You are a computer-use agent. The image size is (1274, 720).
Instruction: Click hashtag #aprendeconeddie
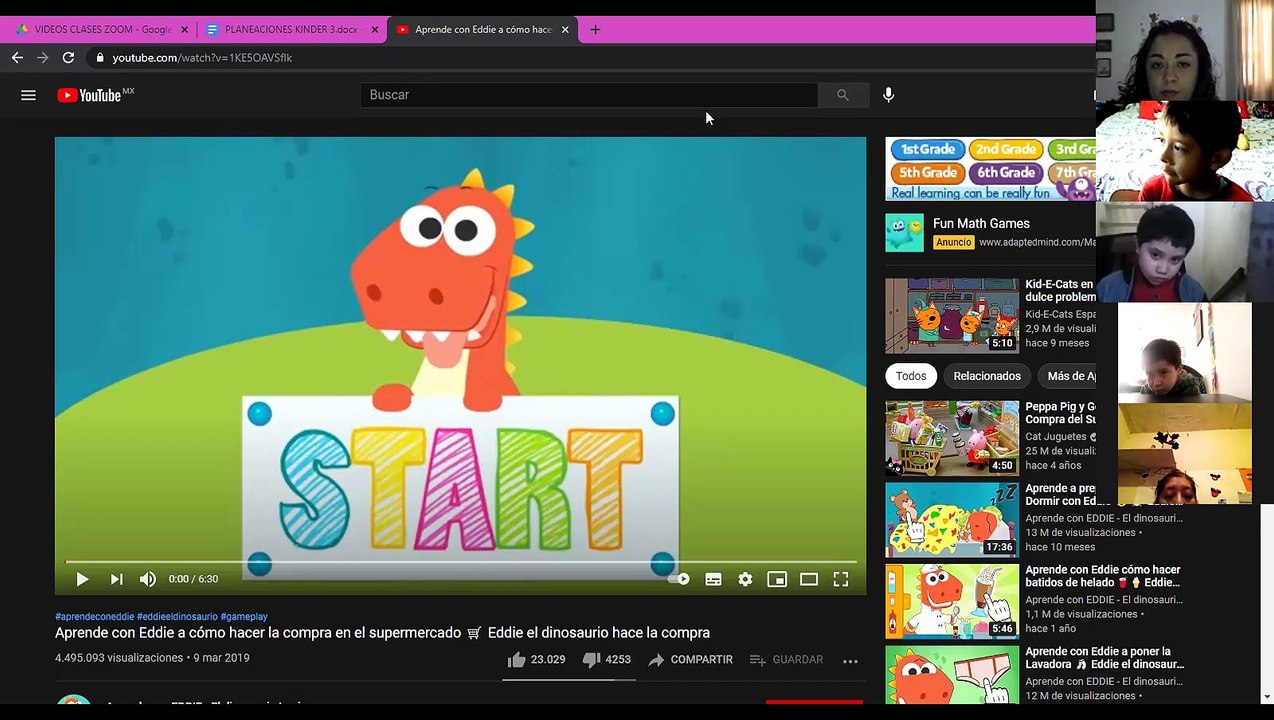pos(94,617)
